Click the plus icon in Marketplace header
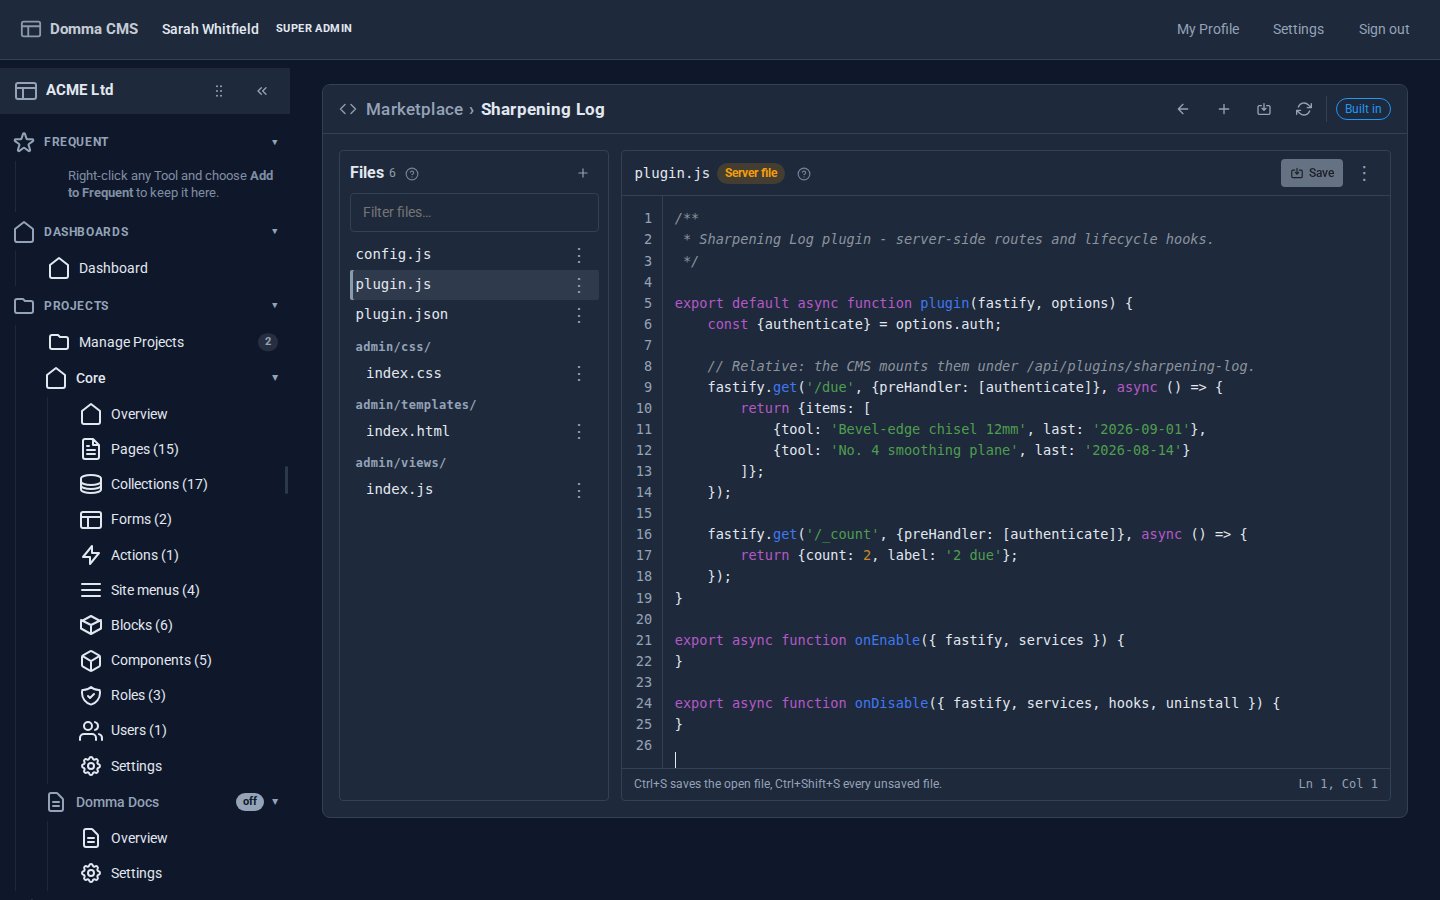This screenshot has width=1440, height=900. [x=1223, y=109]
